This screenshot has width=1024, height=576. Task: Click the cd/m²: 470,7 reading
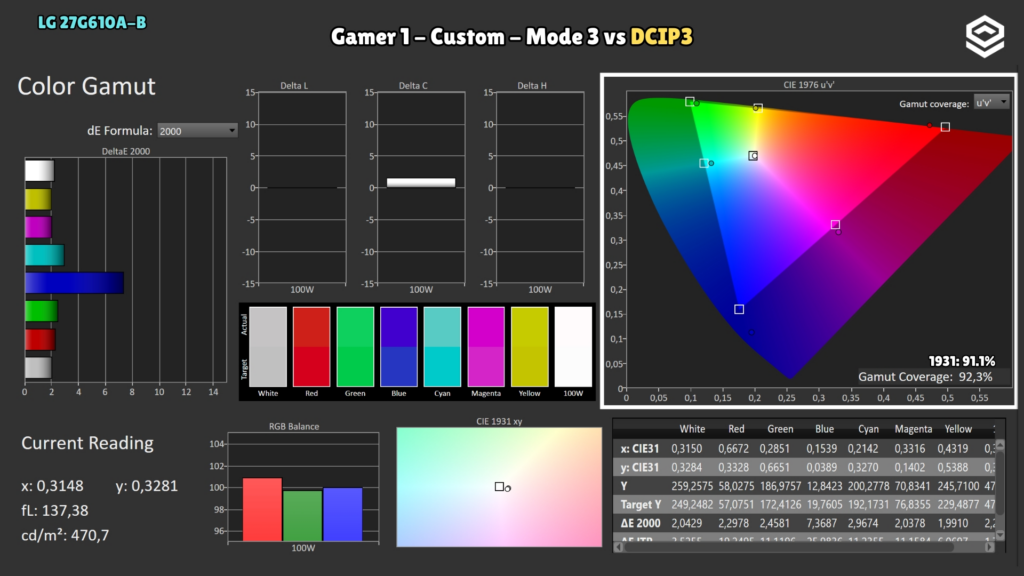click(65, 535)
